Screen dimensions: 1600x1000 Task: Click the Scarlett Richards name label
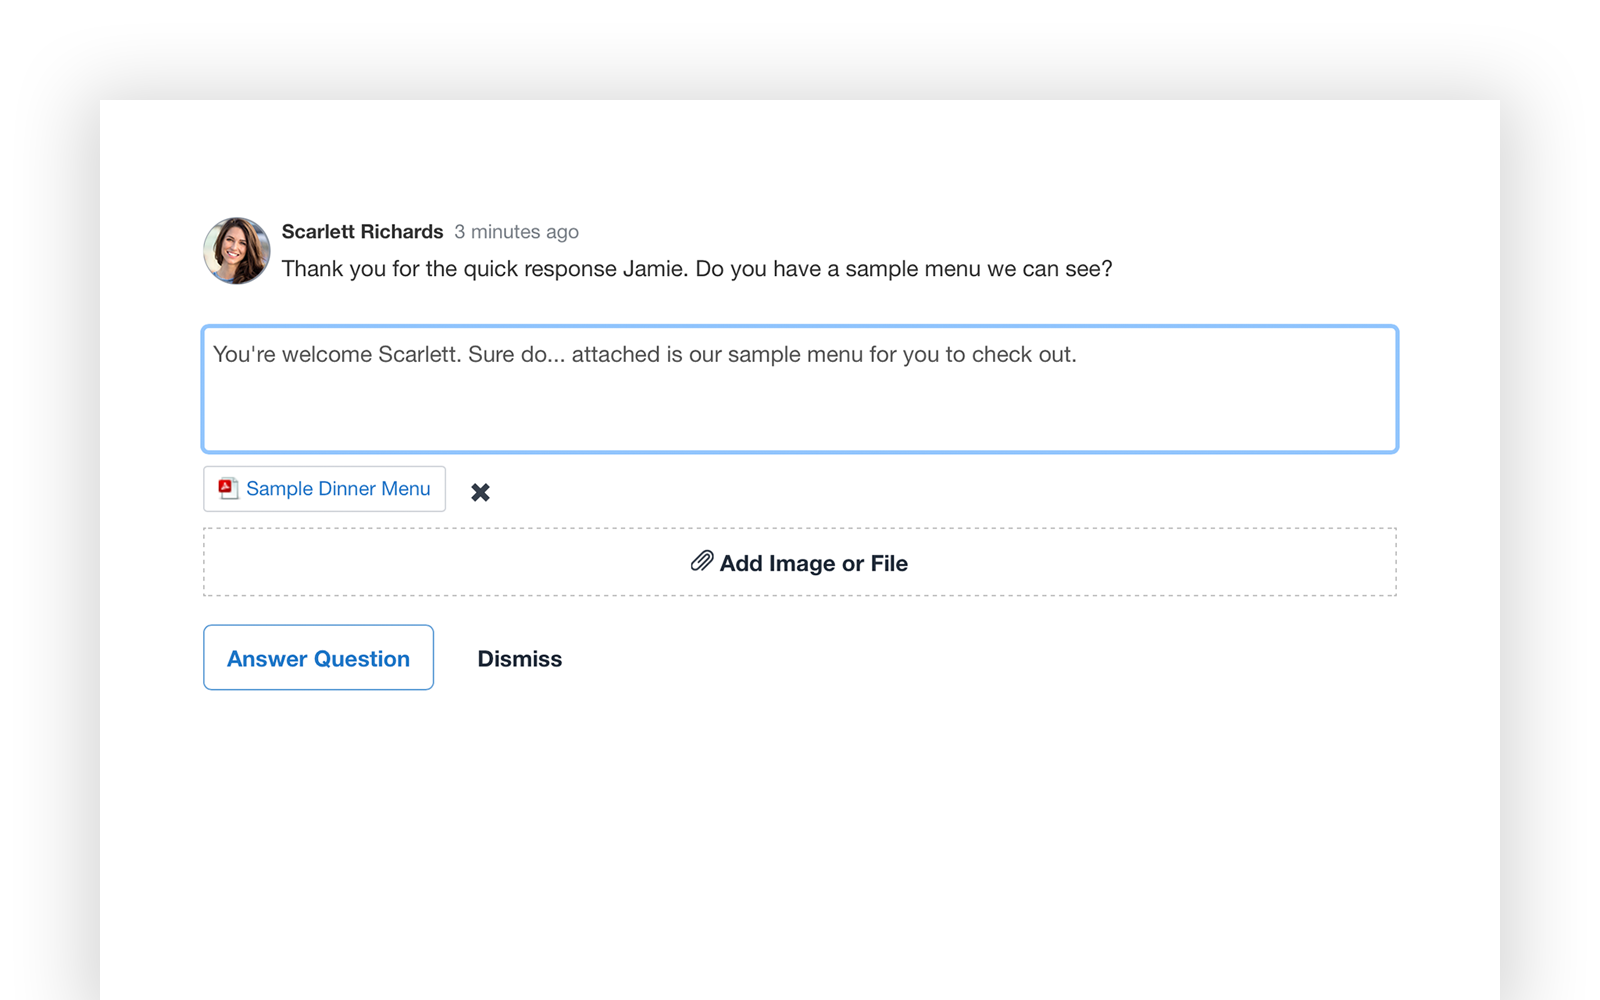pyautogui.click(x=362, y=232)
